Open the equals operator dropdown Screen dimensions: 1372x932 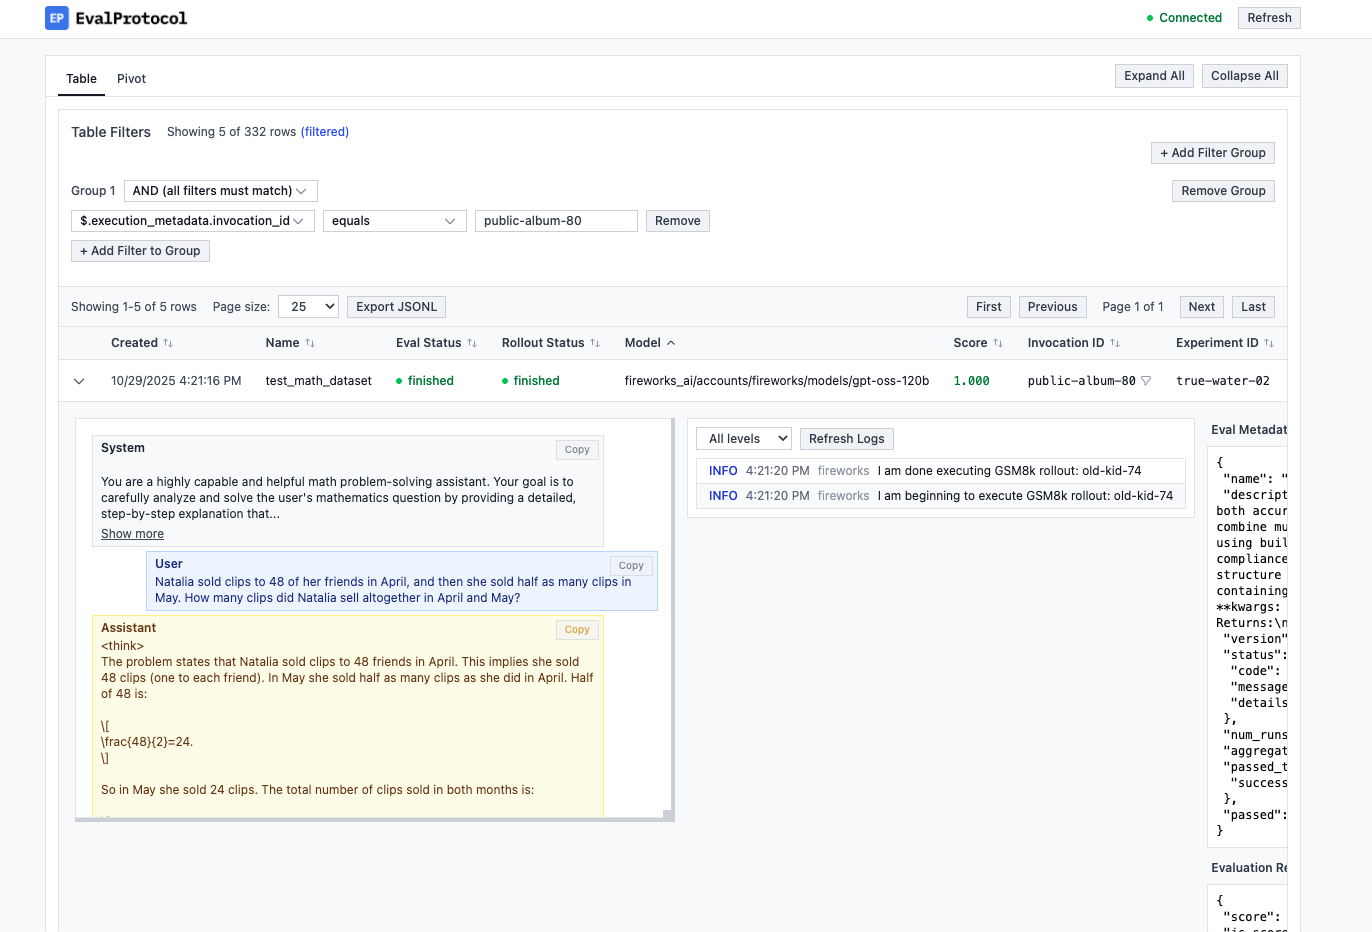click(x=395, y=221)
